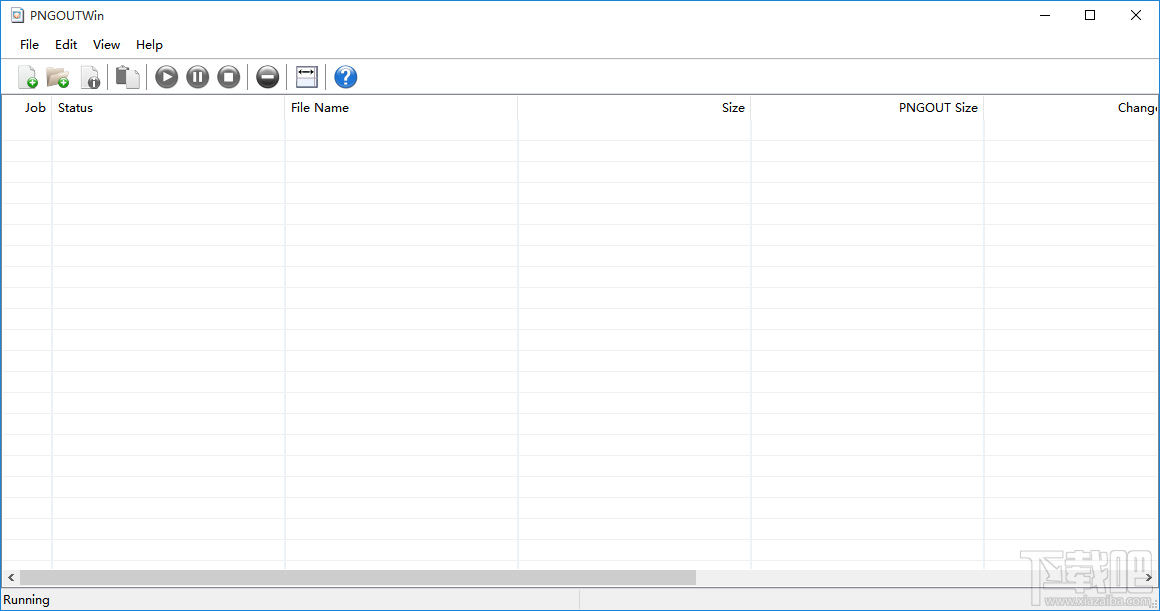Viewport: 1160px width, 611px height.
Task: Sort by the File Name column header
Action: pos(402,108)
